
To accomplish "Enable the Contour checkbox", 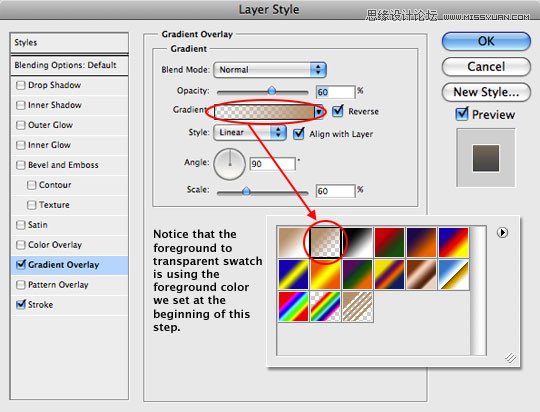I will [31, 185].
